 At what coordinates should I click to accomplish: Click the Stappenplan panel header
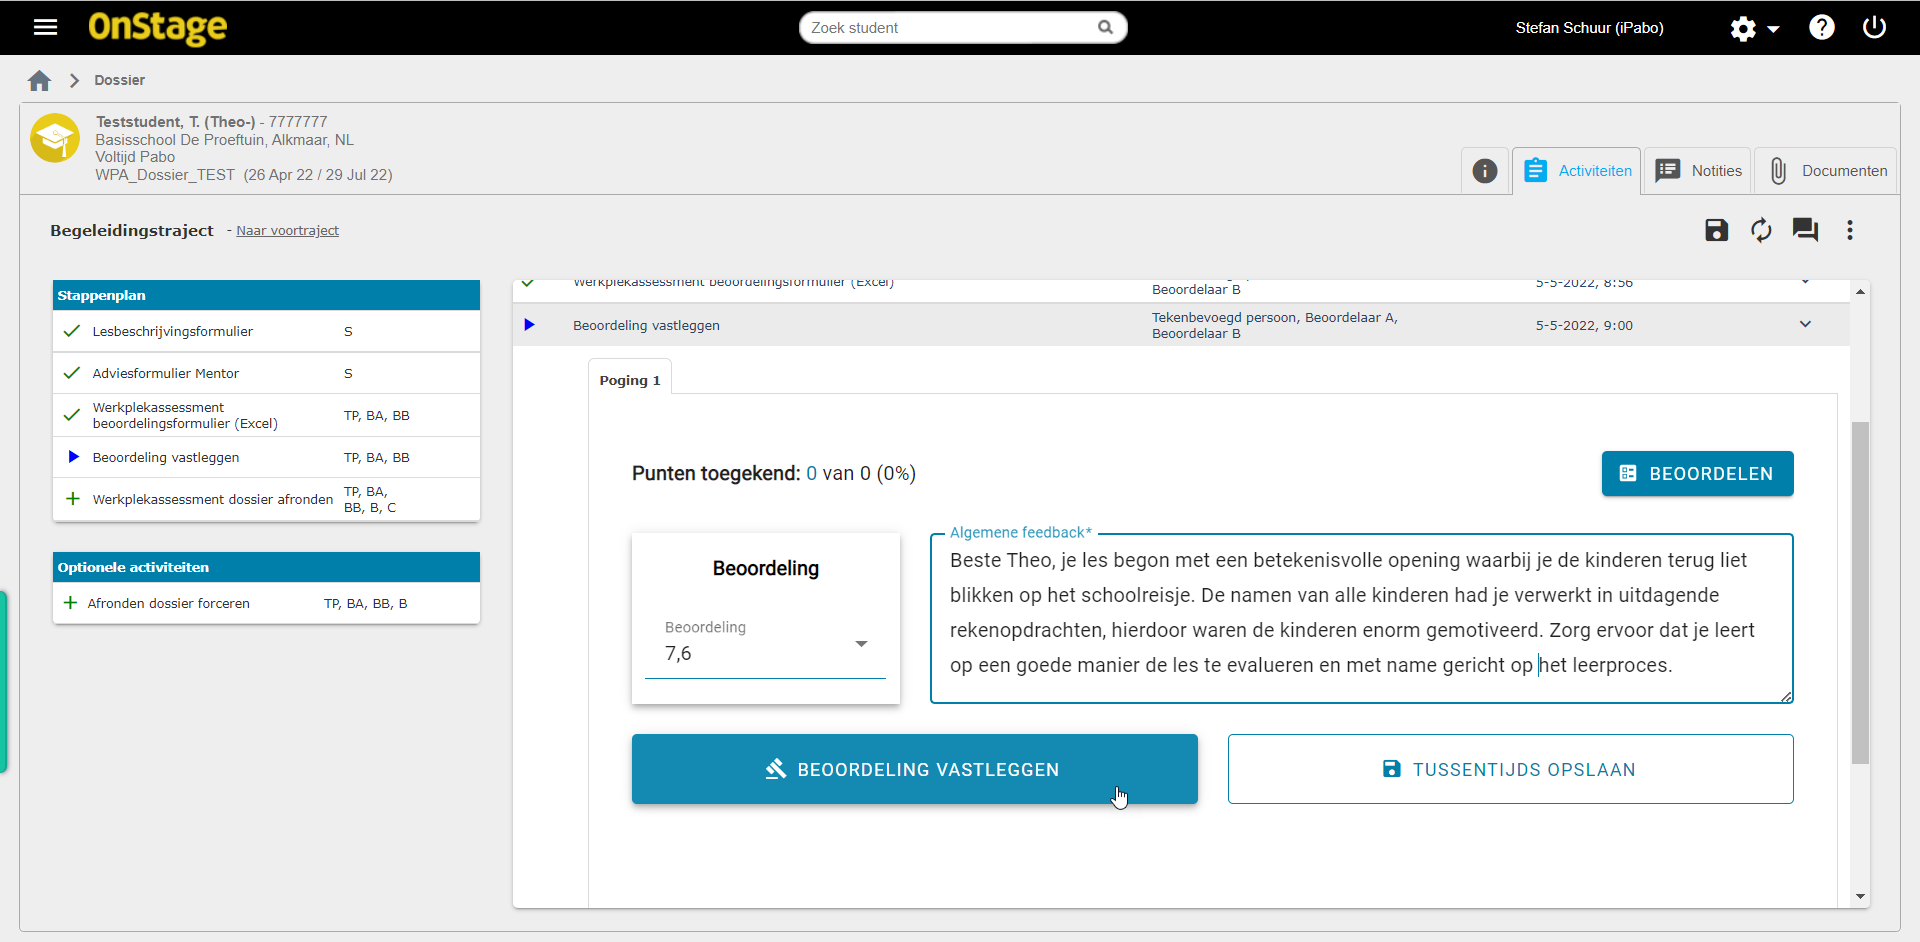click(x=266, y=295)
